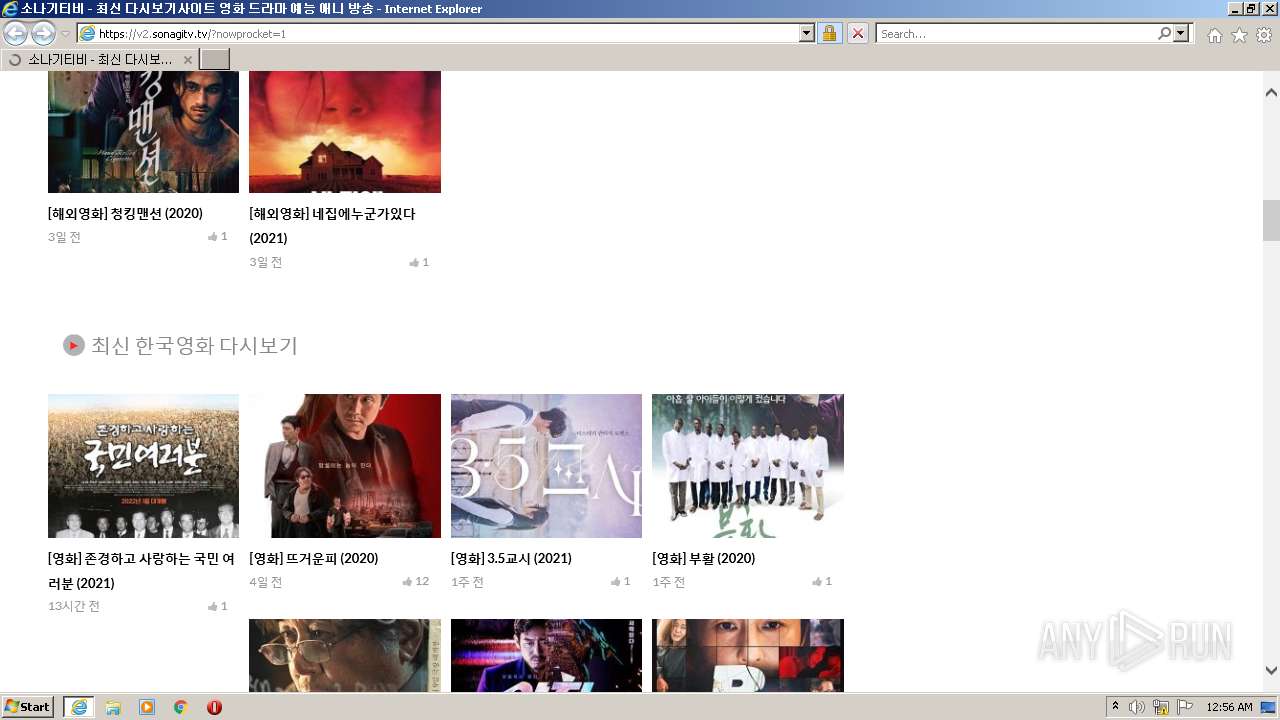Click the red play icon beside 최신 한국영화 다시보기
1280x720 pixels.
click(x=73, y=345)
